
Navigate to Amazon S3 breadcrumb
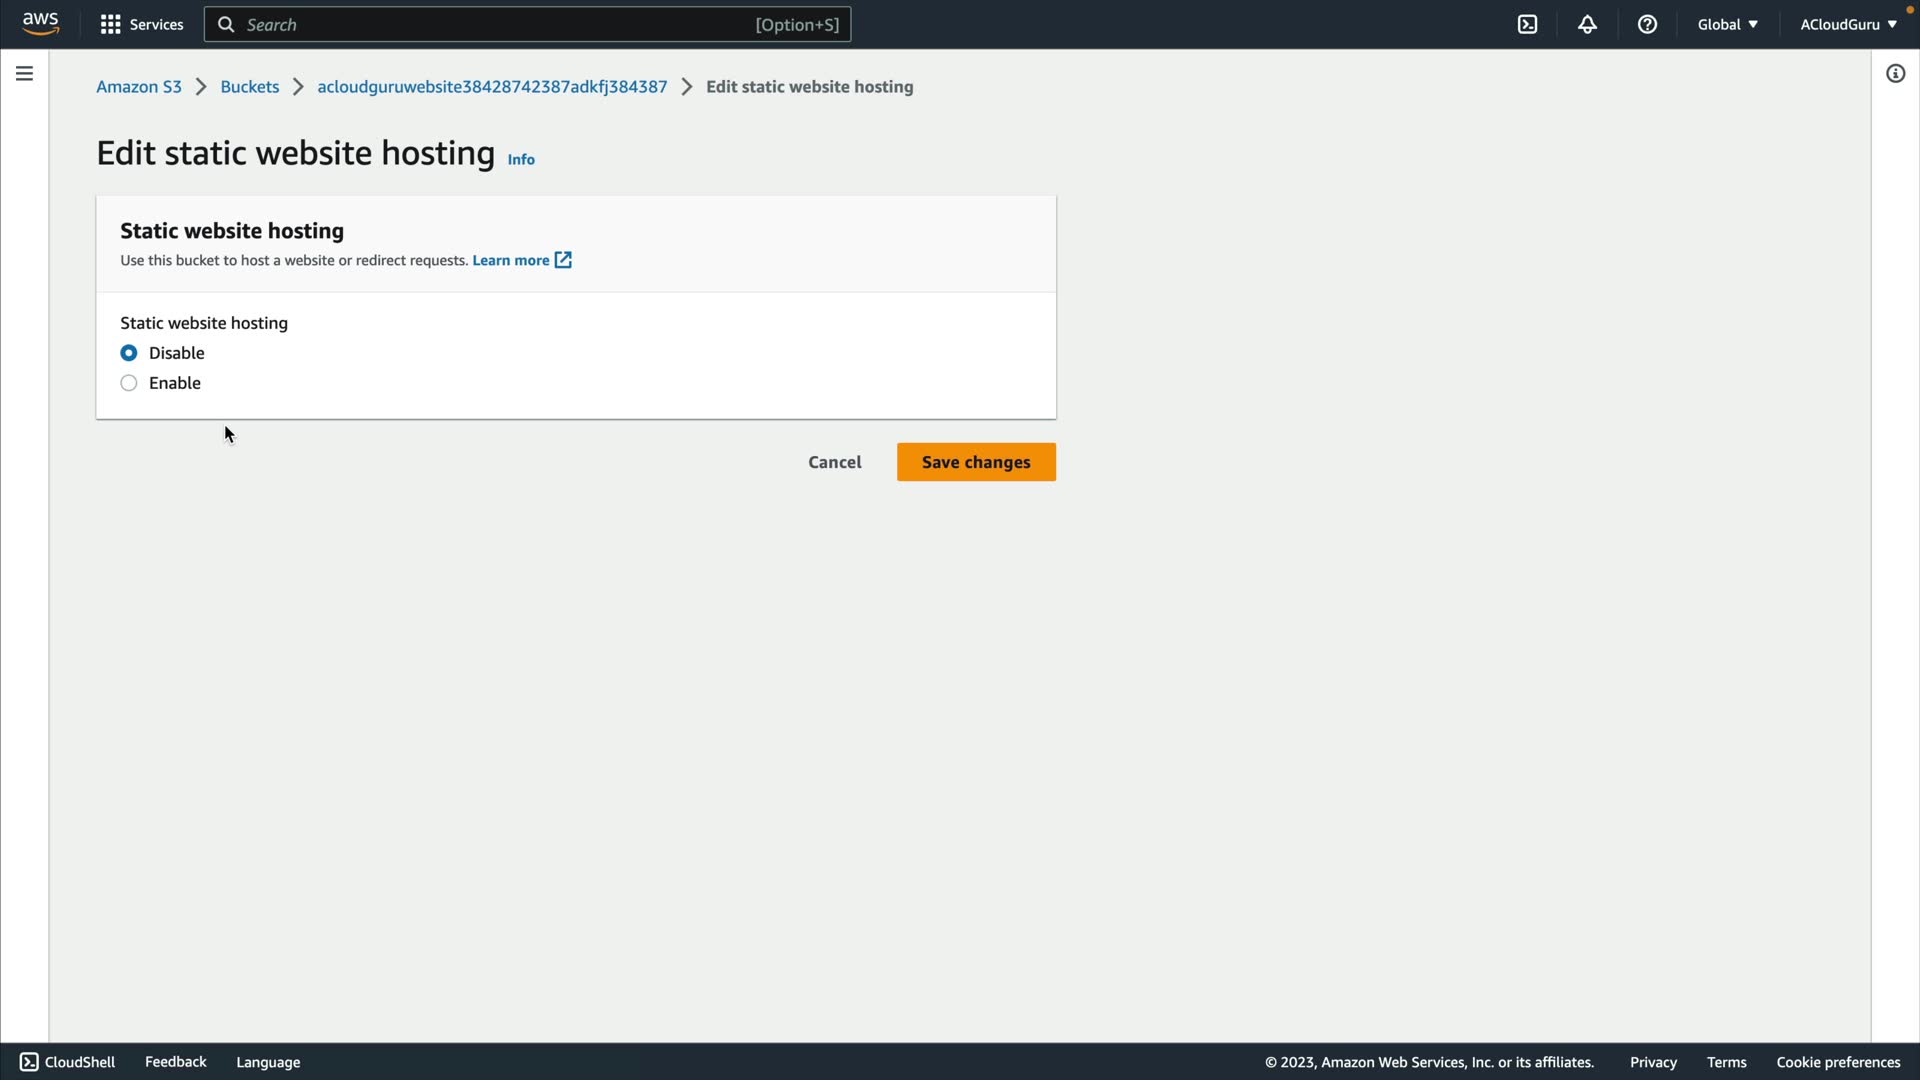click(139, 87)
